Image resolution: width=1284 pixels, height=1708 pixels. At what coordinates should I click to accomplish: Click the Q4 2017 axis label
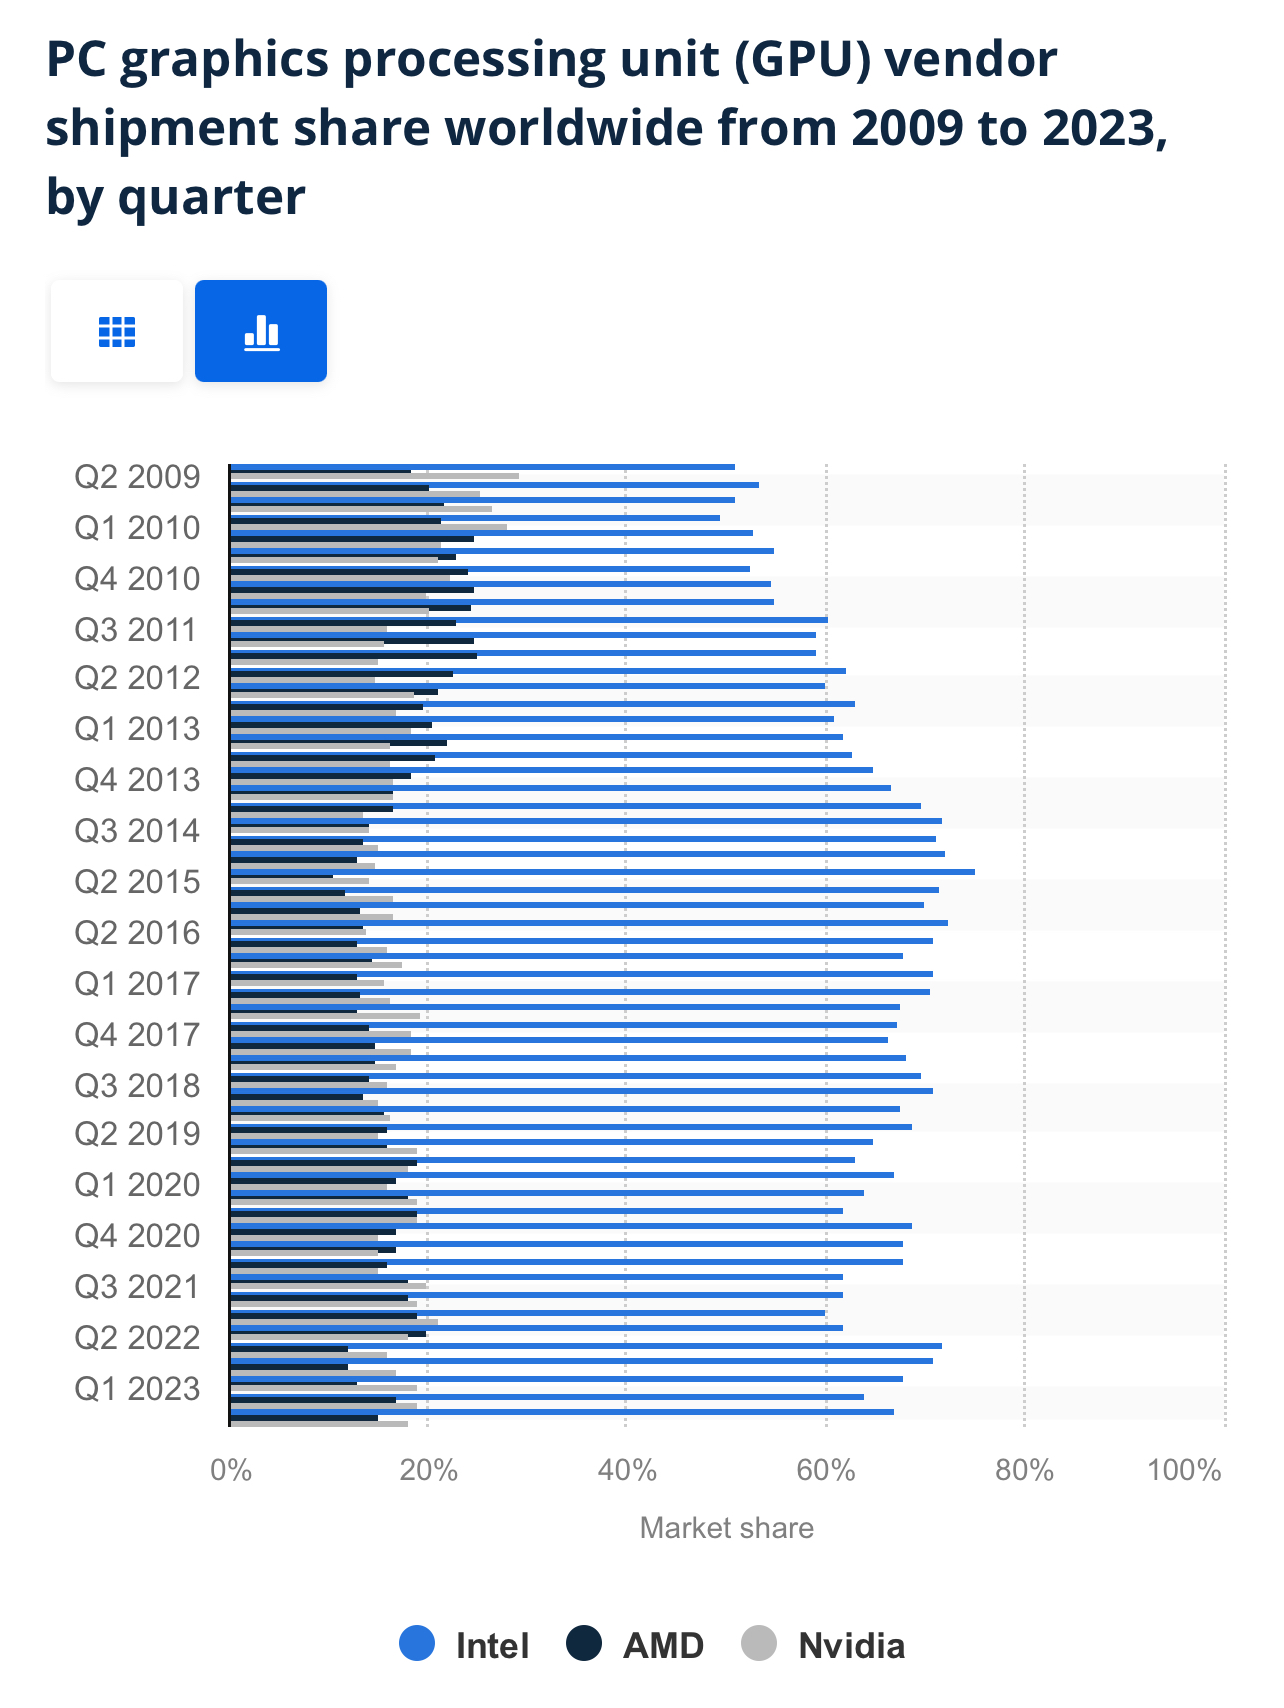(x=137, y=1035)
